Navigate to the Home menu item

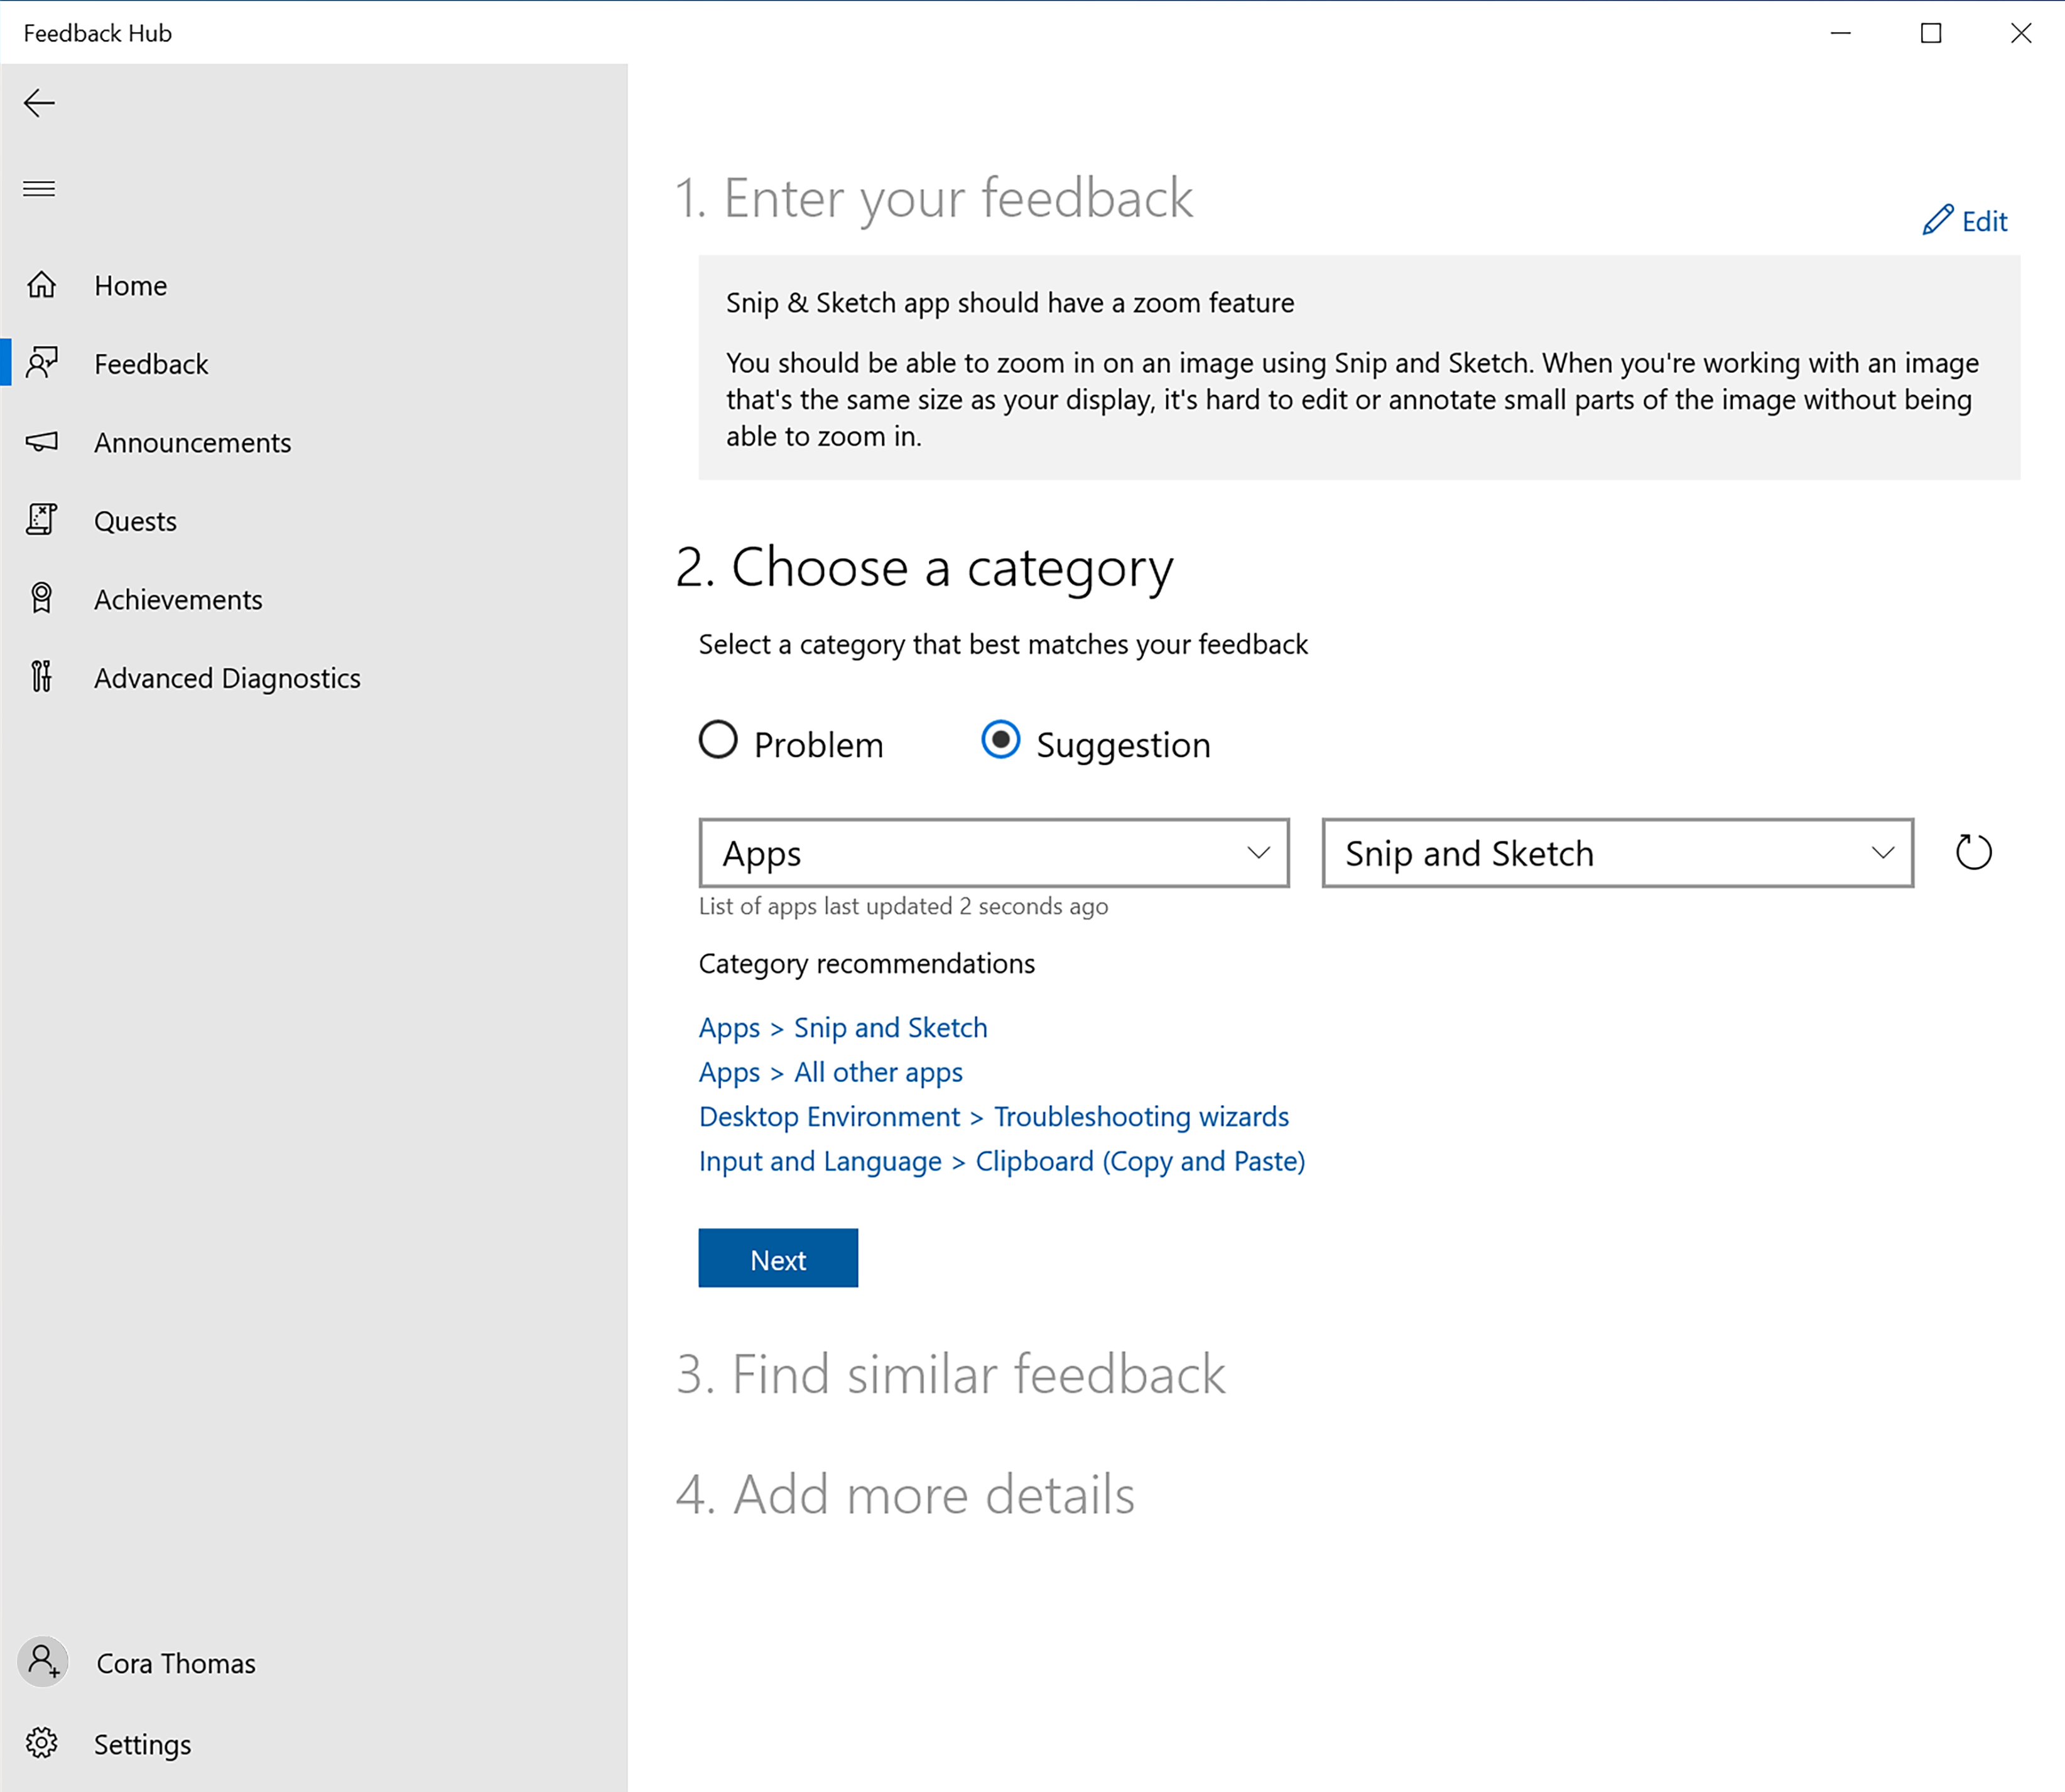[132, 284]
